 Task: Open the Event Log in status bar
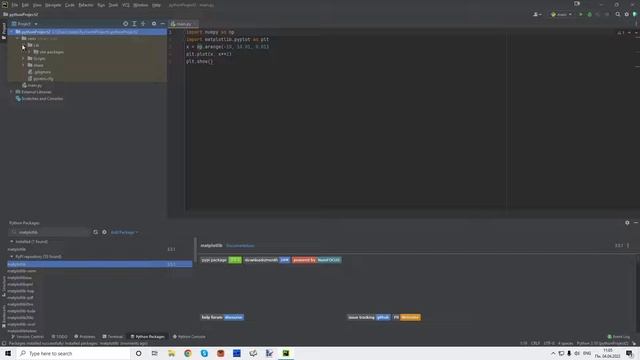click(x=619, y=336)
